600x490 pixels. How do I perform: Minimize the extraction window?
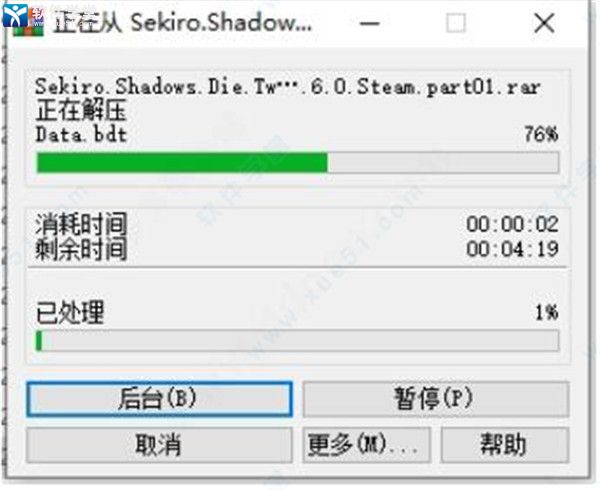[370, 24]
